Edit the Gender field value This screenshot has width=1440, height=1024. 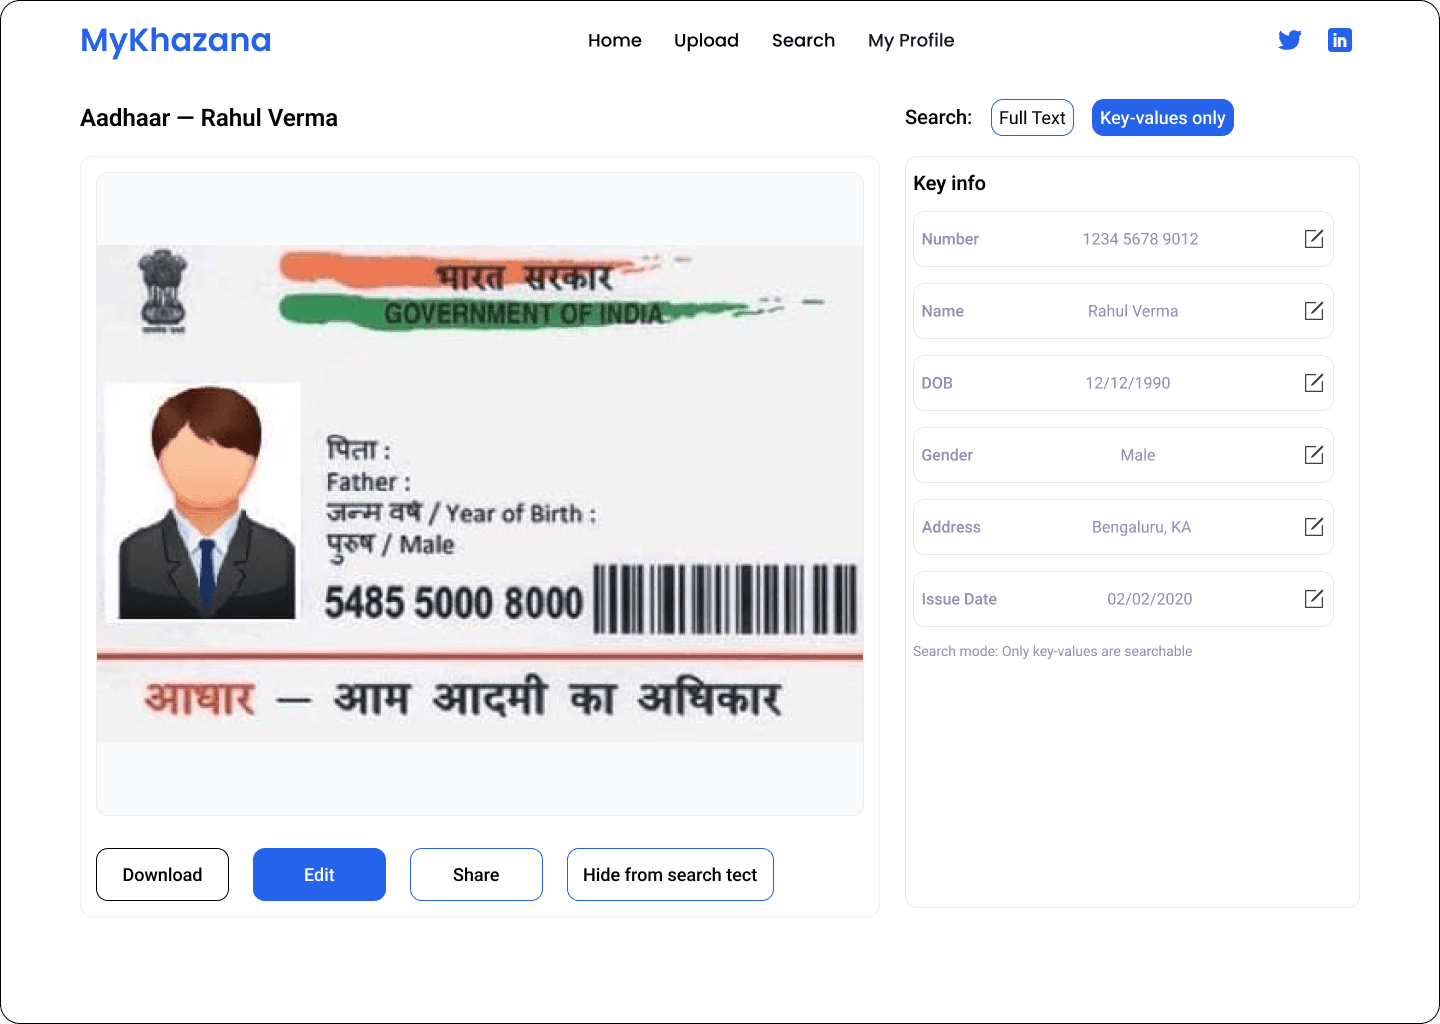pyautogui.click(x=1314, y=455)
